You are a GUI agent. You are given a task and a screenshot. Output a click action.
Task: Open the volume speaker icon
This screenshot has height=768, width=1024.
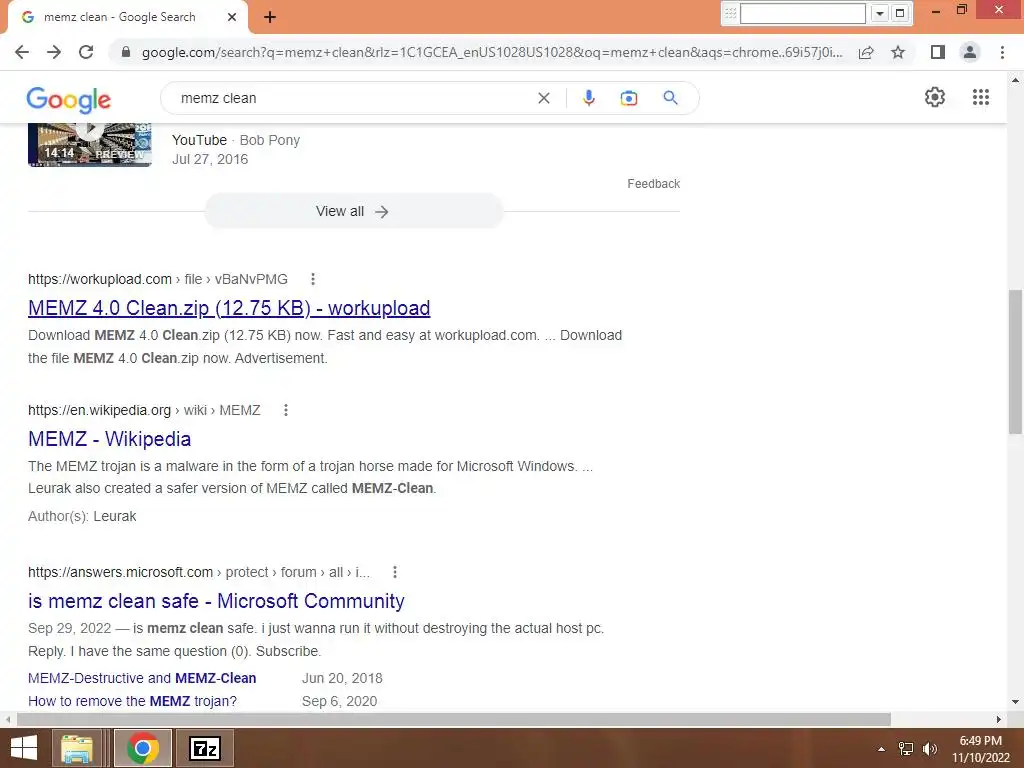(x=929, y=749)
